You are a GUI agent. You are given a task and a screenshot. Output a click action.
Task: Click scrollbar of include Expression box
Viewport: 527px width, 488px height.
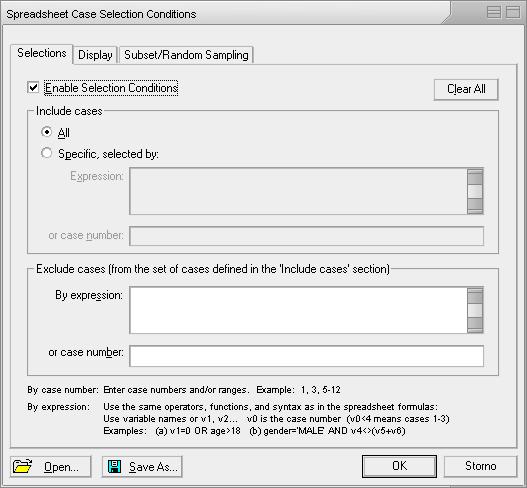pos(475,191)
